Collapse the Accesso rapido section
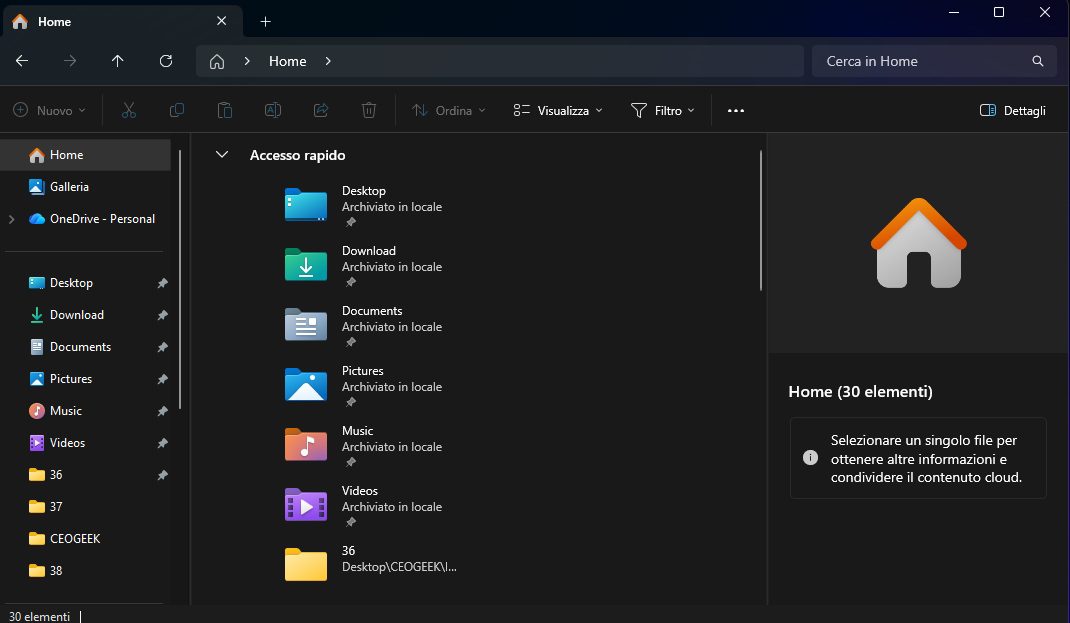The image size is (1070, 623). (x=222, y=155)
